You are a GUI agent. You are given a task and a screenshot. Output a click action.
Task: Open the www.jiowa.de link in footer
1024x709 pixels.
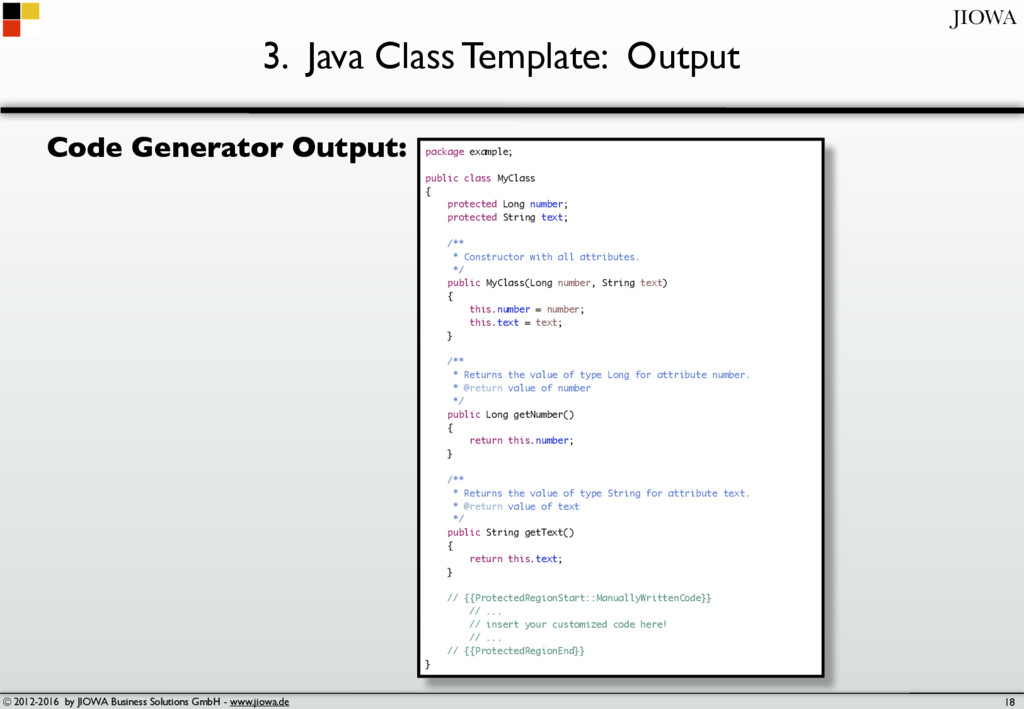click(259, 702)
